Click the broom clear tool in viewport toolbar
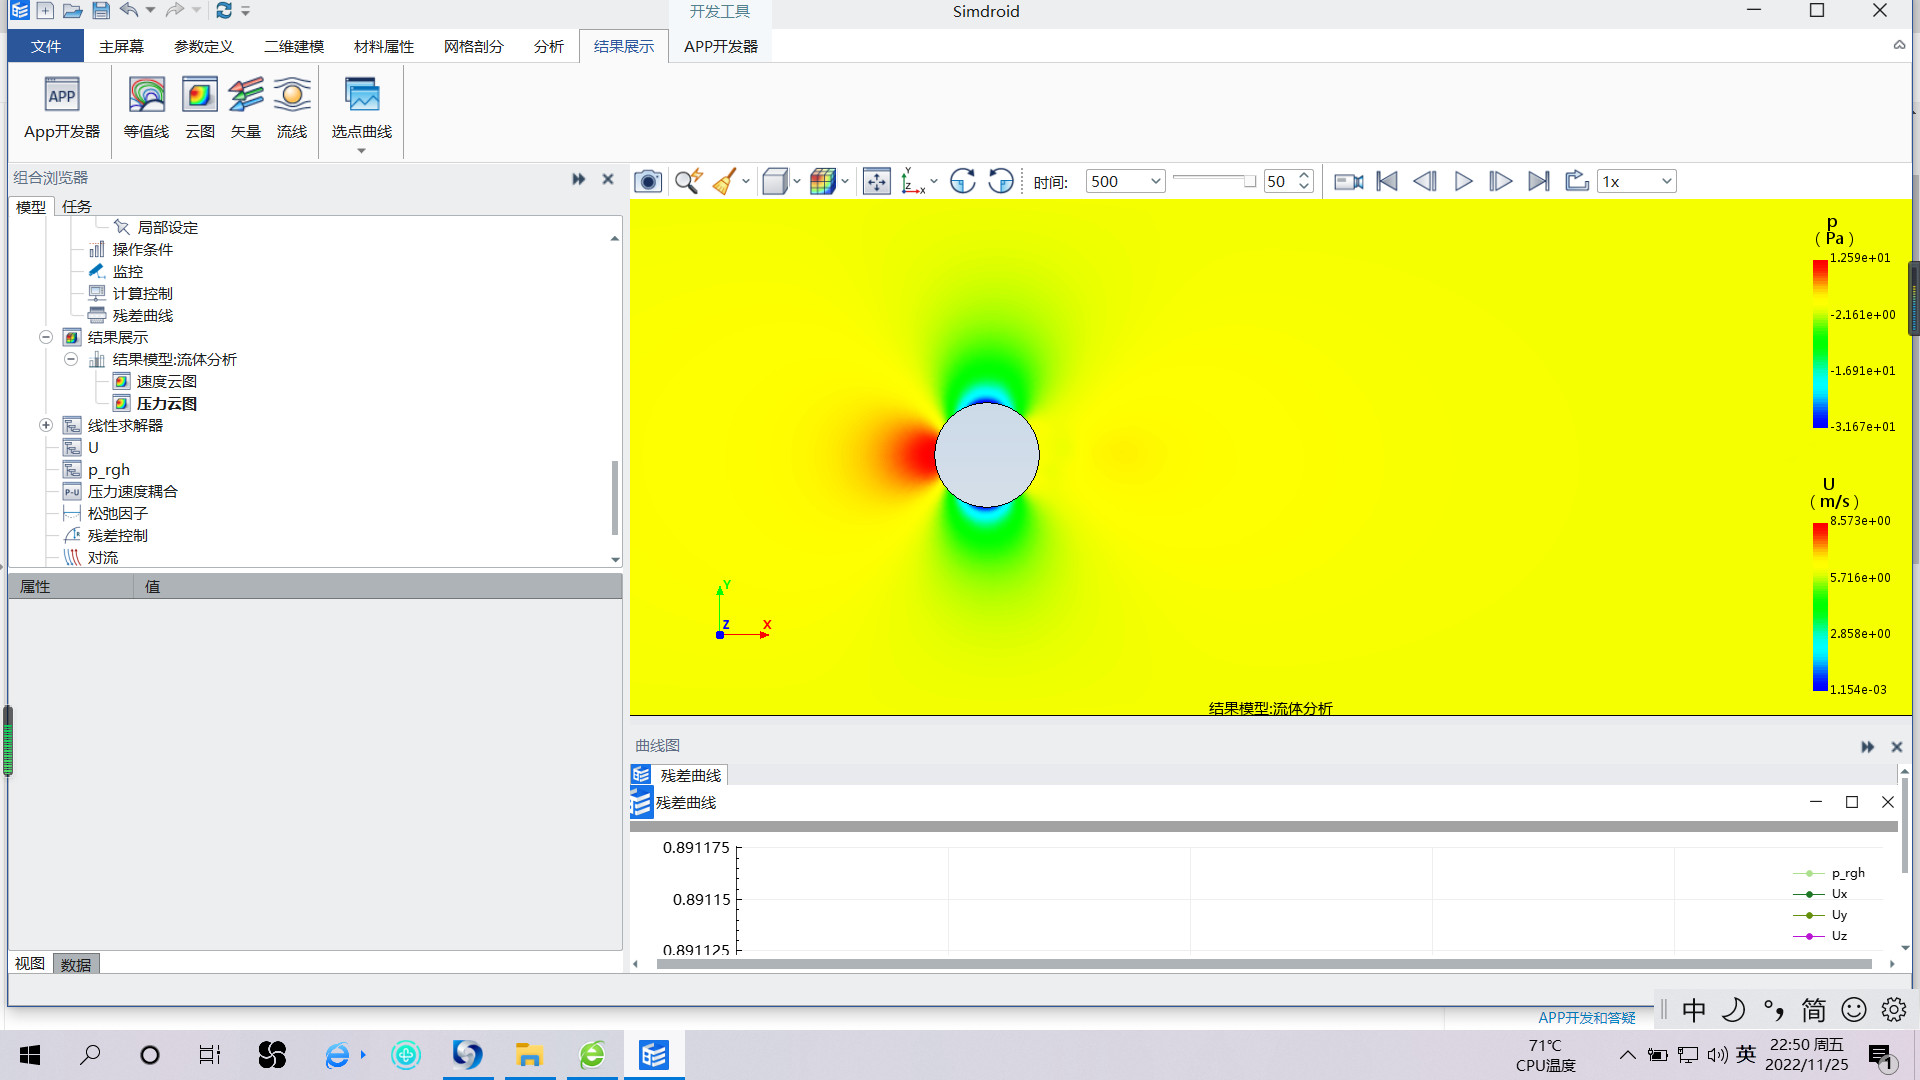Screen dimensions: 1920x1080 tap(725, 181)
